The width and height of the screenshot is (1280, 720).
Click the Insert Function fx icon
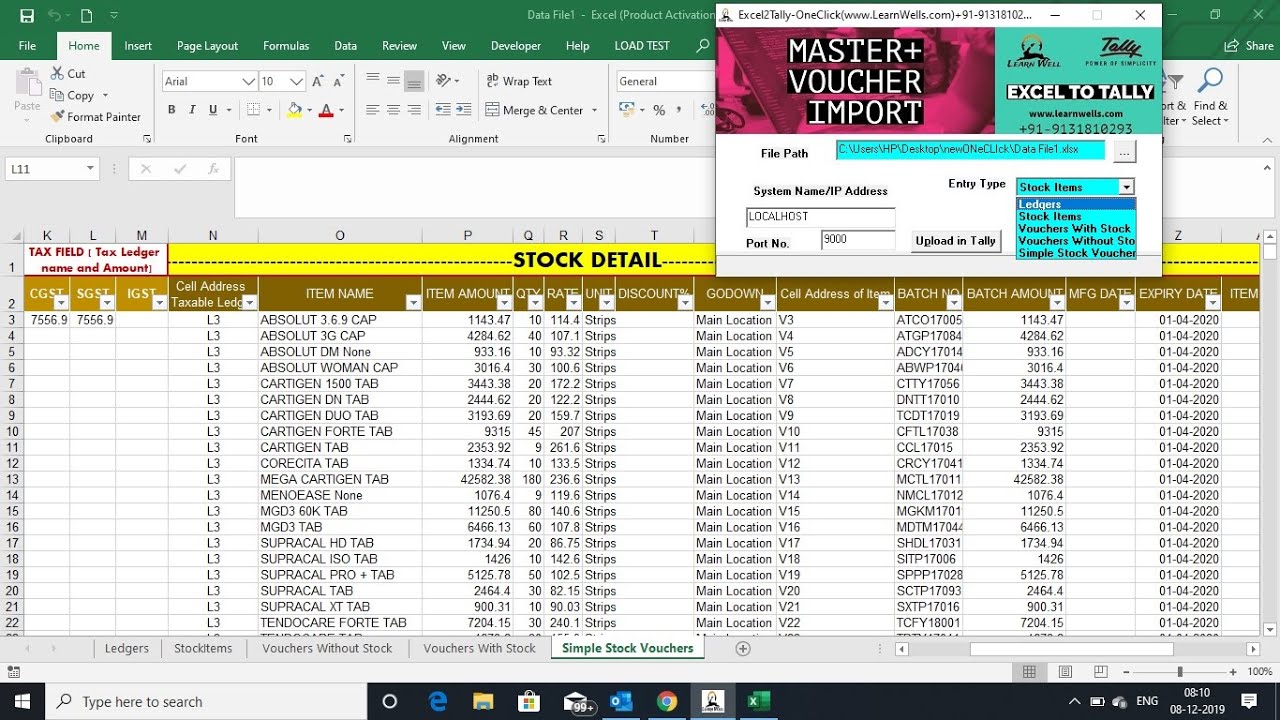[x=213, y=169]
